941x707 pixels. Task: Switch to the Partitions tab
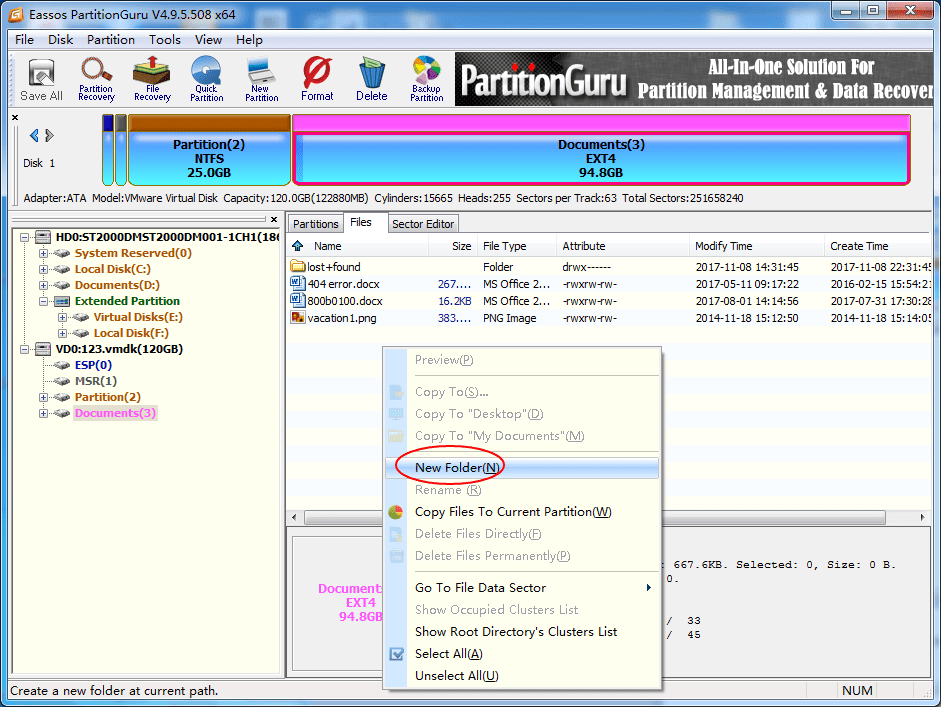[315, 223]
